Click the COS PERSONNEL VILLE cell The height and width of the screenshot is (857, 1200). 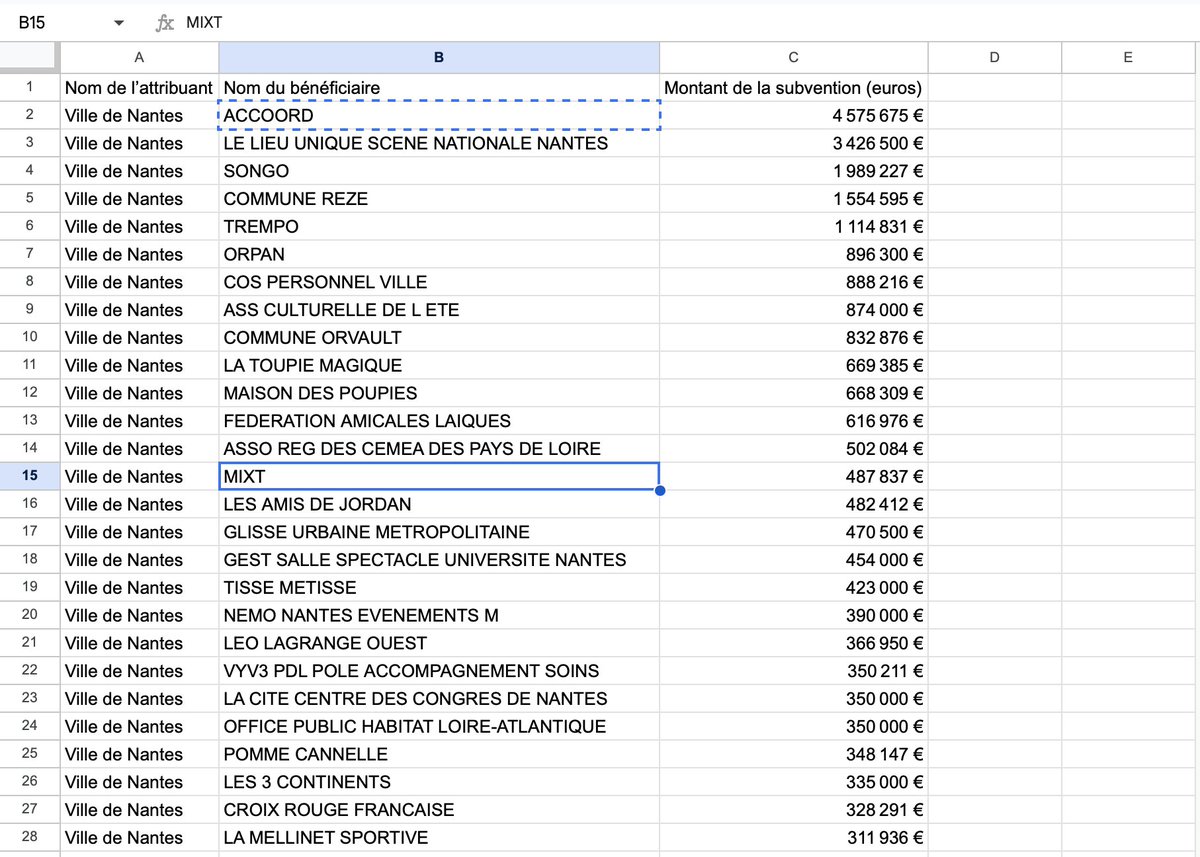439,282
